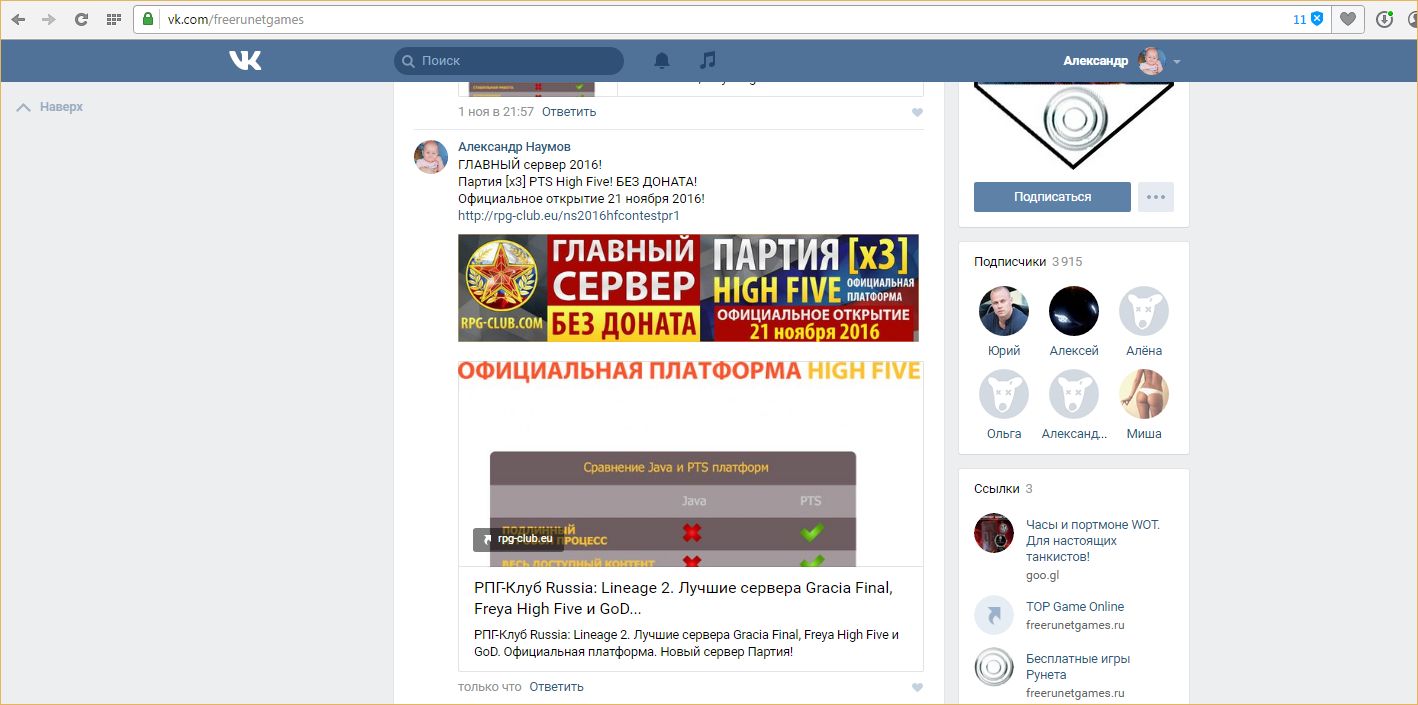Open the TOP Game Online link
This screenshot has height=705, width=1418.
pyautogui.click(x=1075, y=607)
